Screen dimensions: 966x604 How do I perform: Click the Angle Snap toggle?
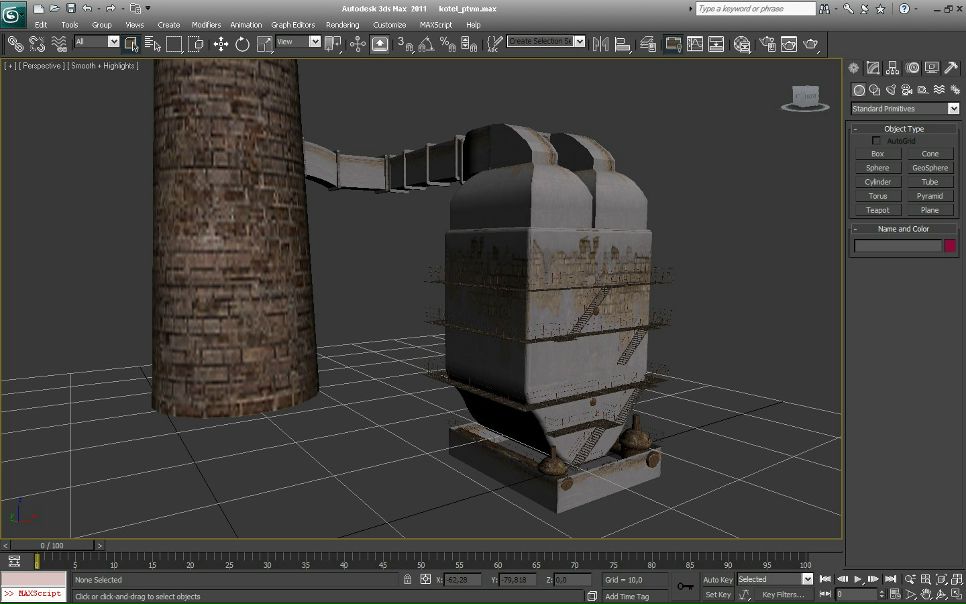426,44
